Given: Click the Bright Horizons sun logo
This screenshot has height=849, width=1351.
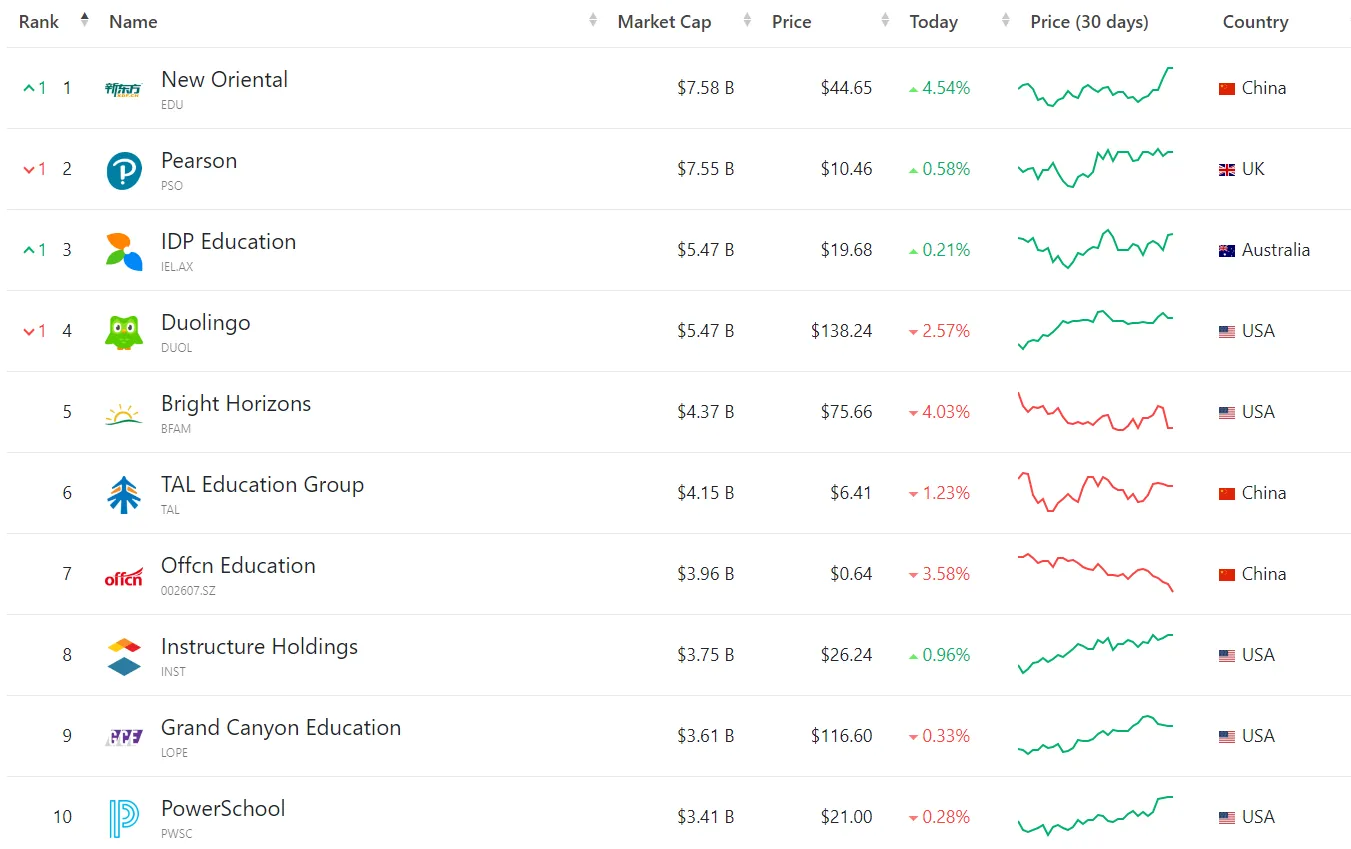Looking at the screenshot, I should [x=124, y=414].
